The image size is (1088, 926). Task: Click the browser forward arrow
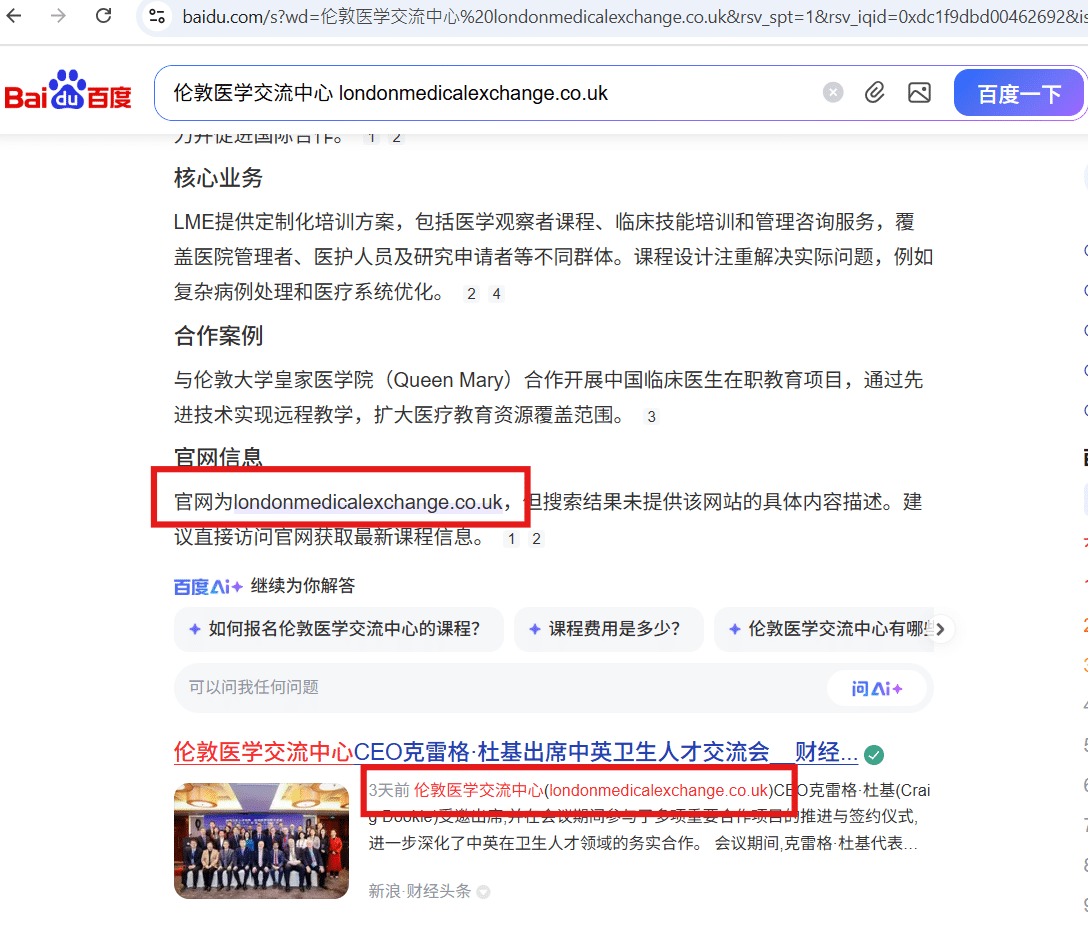[58, 15]
